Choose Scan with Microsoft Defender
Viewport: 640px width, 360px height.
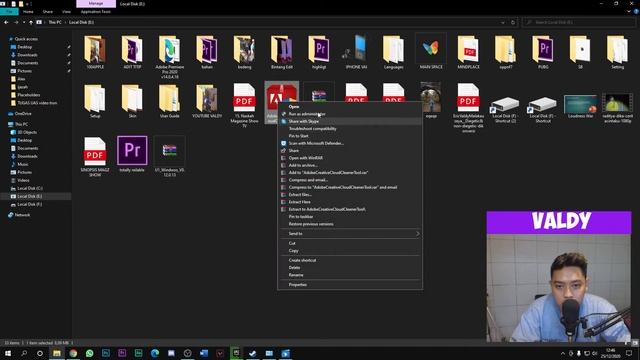click(350, 143)
